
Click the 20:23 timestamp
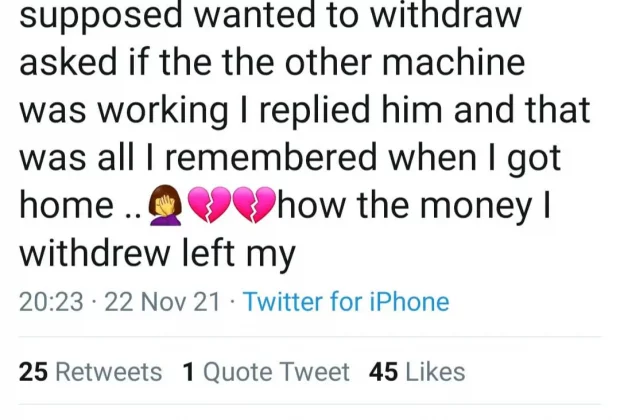pyautogui.click(x=50, y=301)
